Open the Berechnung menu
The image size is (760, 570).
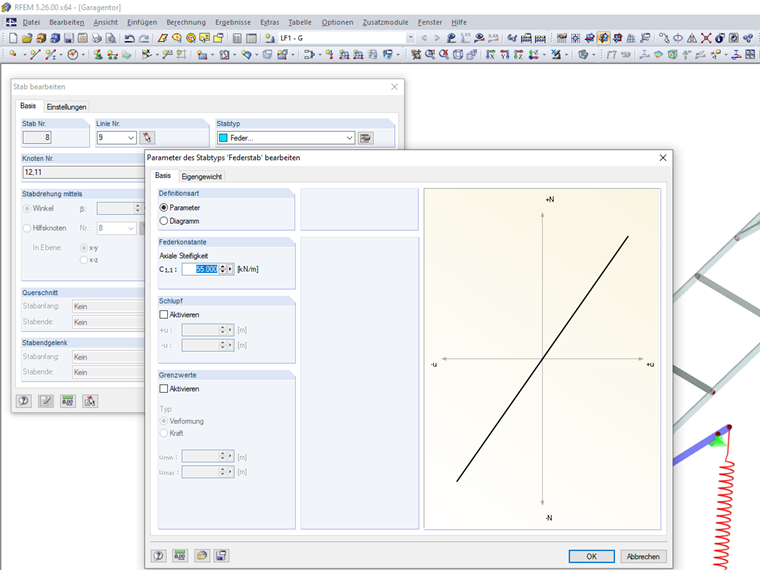186,22
